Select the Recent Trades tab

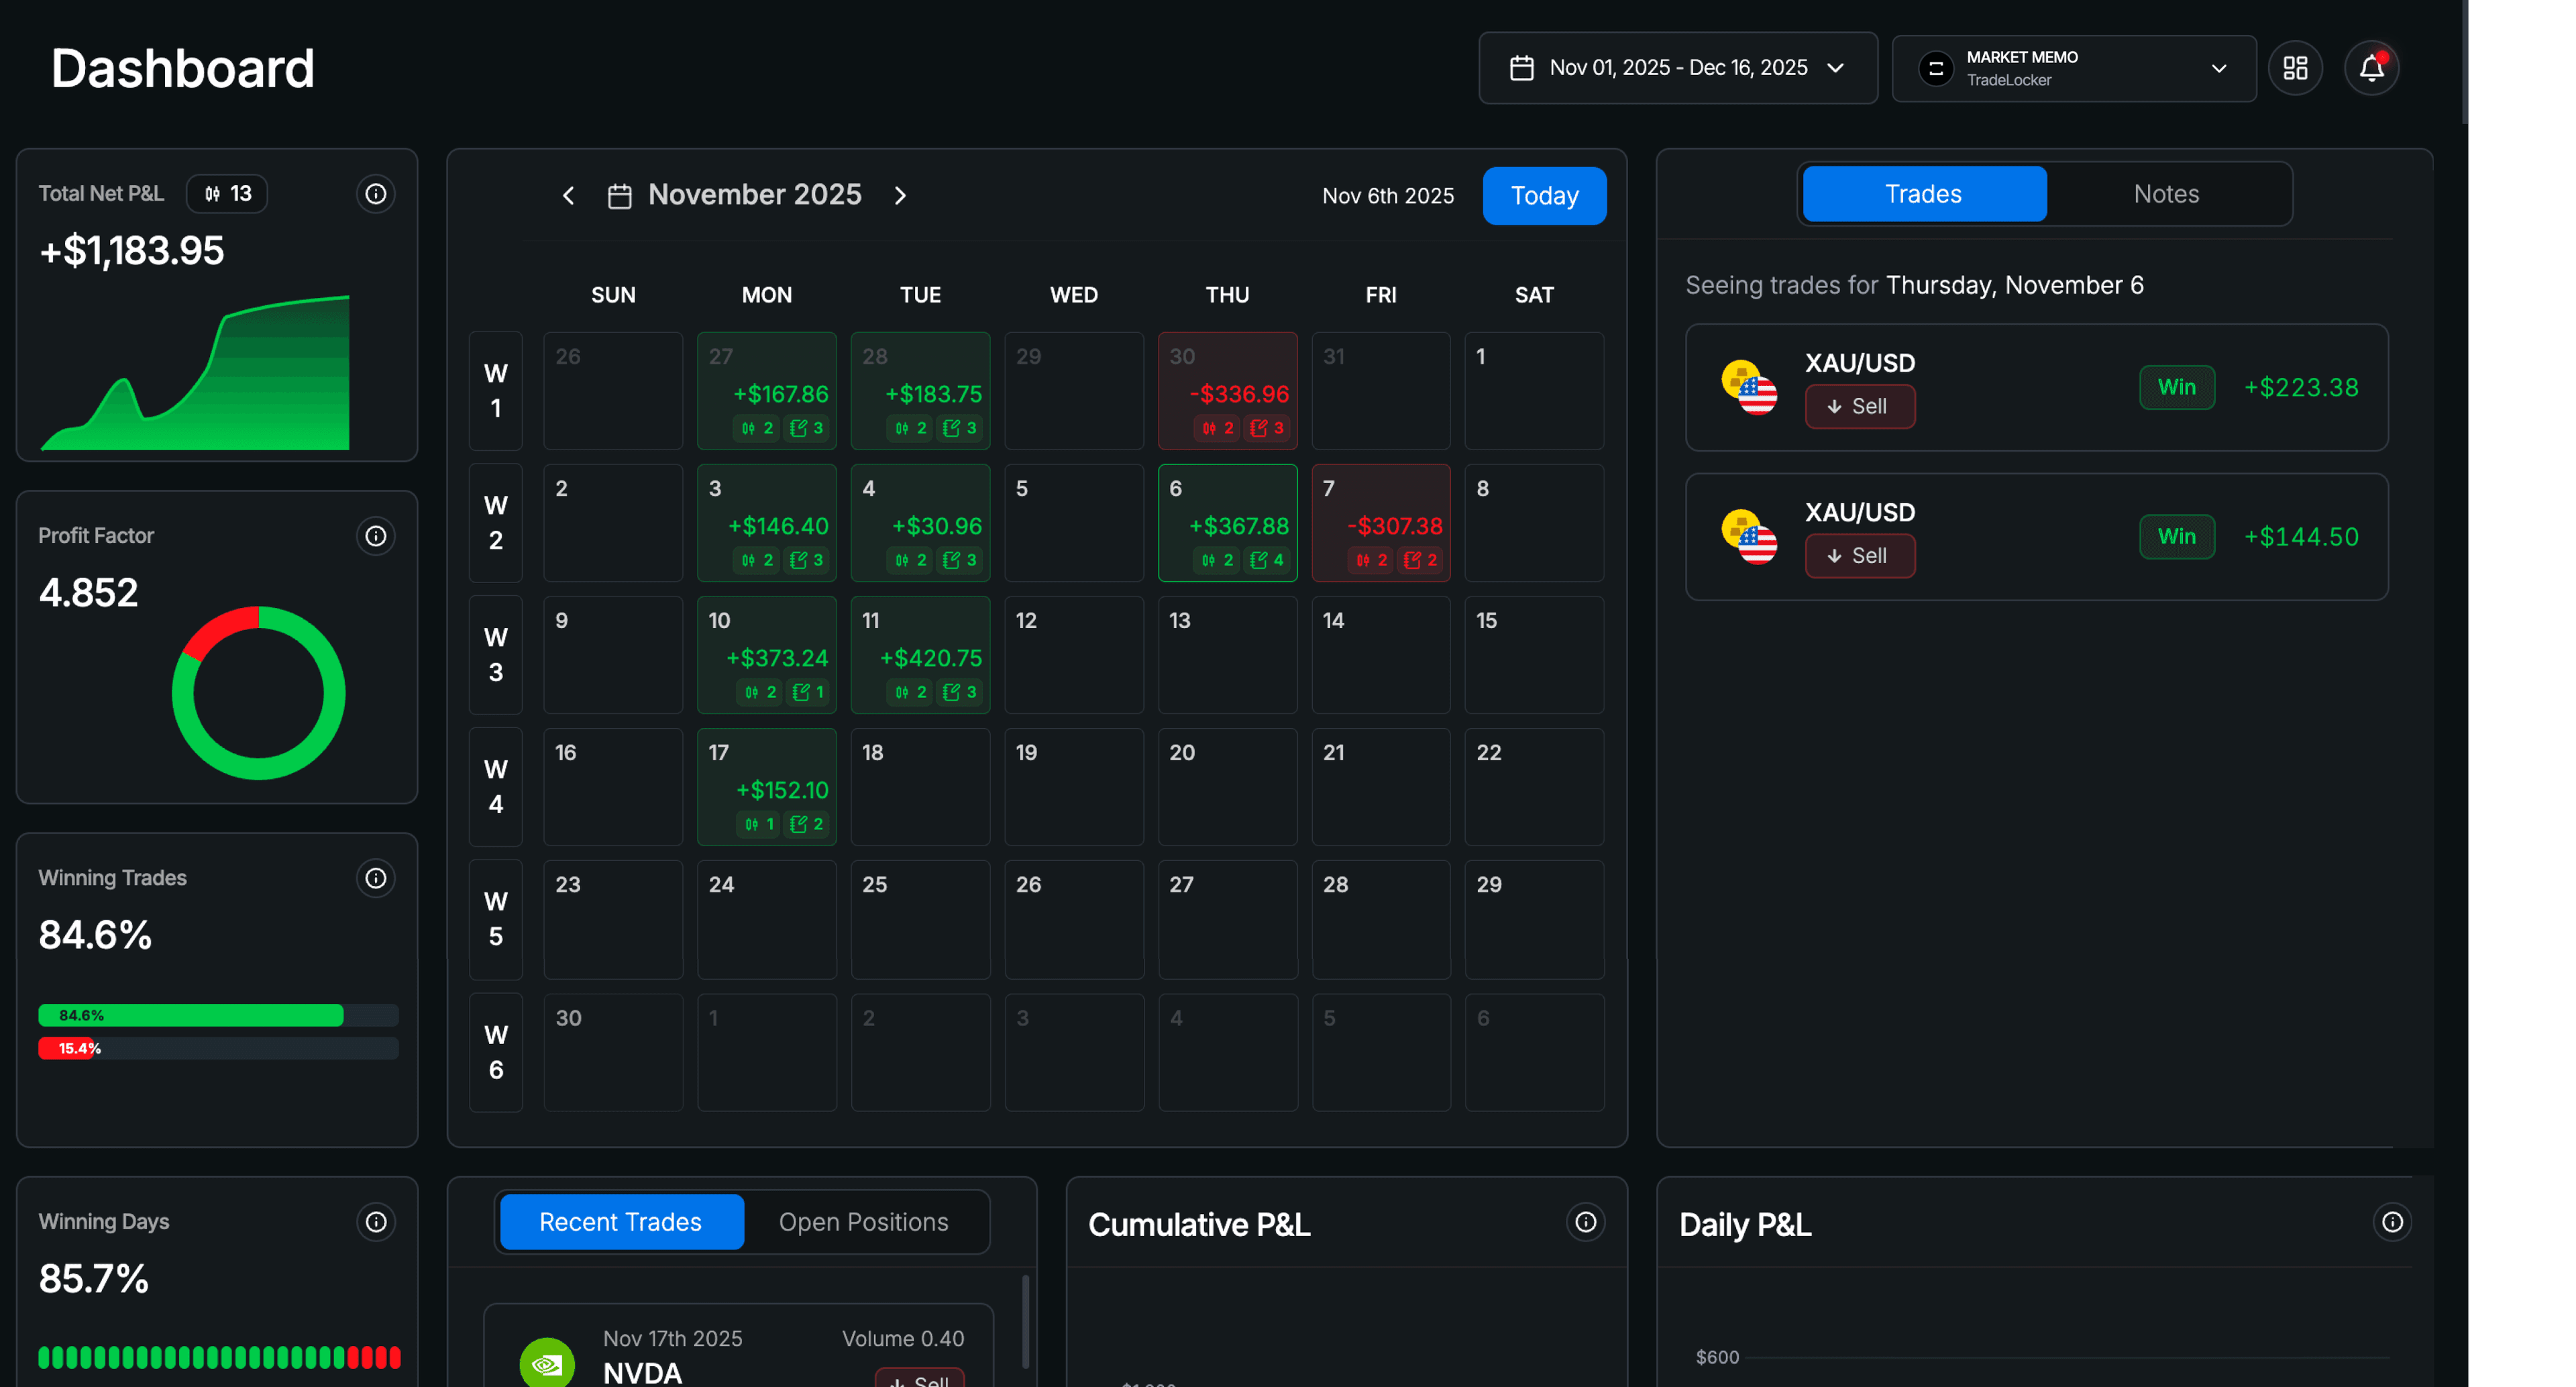pyautogui.click(x=621, y=1222)
